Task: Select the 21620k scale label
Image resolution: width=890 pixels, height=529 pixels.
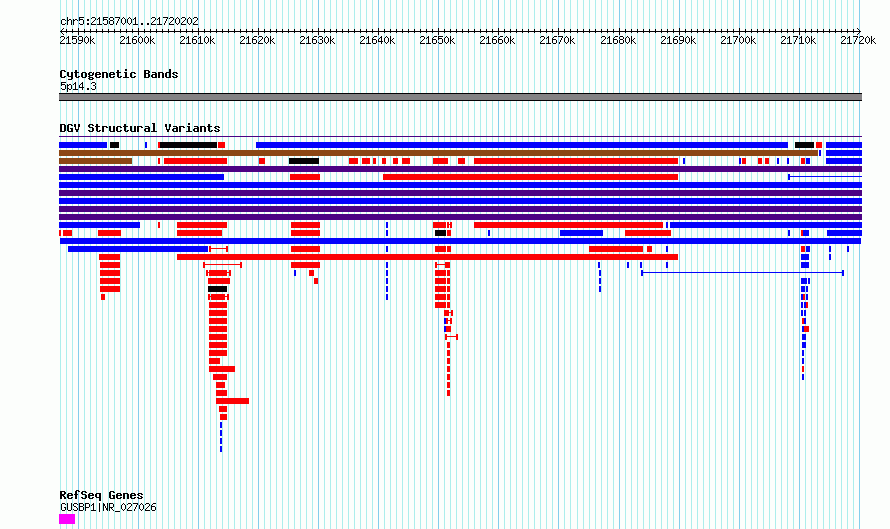Action: coord(257,40)
